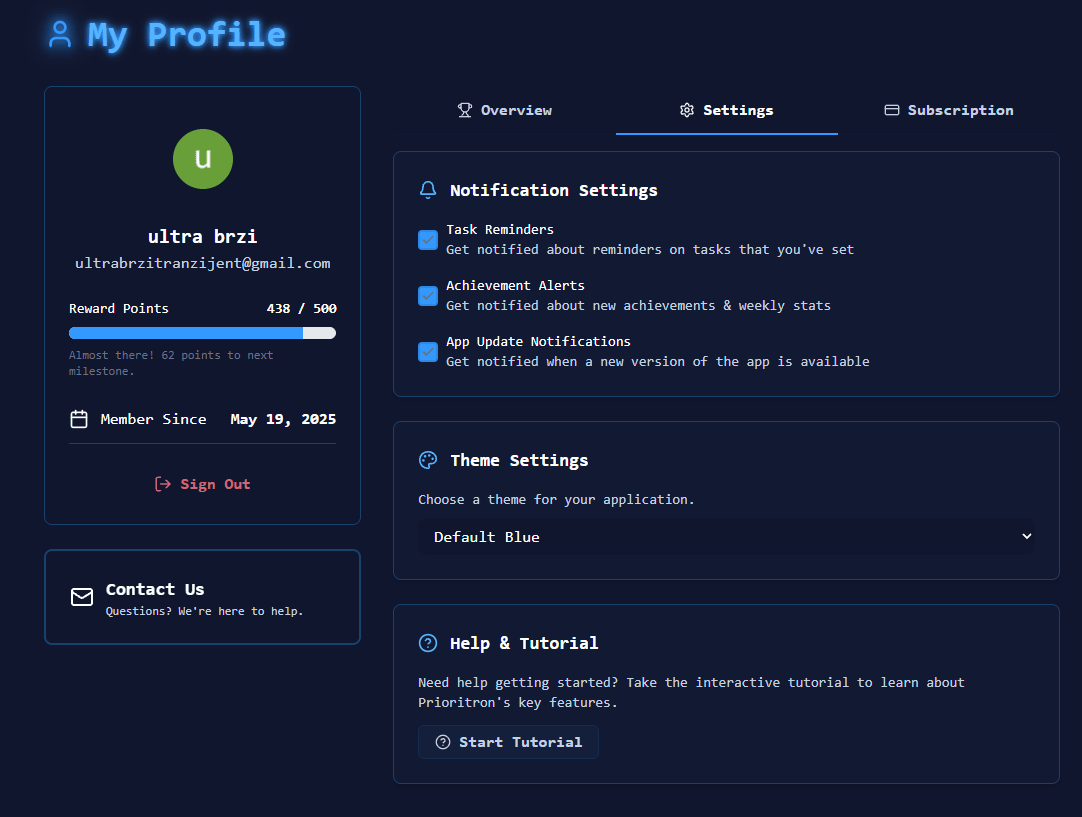Viewport: 1082px width, 817px height.
Task: Click the 'Almost there! 62 points' milestone text
Action: [x=171, y=363]
